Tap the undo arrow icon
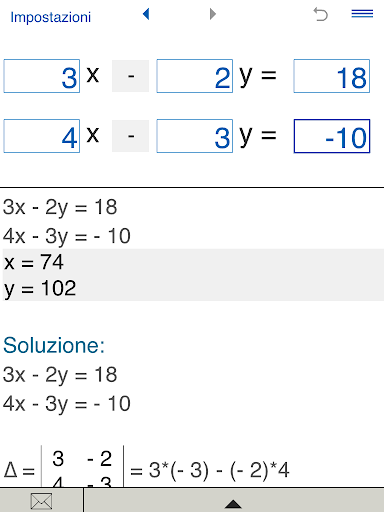This screenshot has width=384, height=512. pyautogui.click(x=320, y=14)
